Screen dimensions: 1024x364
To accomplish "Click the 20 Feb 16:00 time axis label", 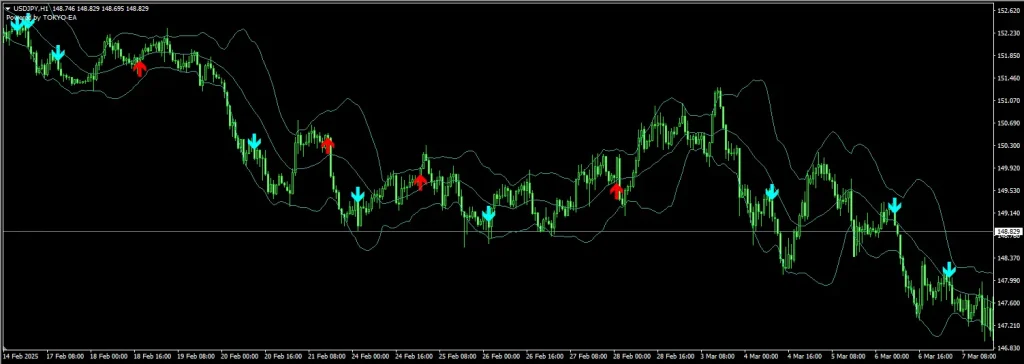I will coord(283,357).
